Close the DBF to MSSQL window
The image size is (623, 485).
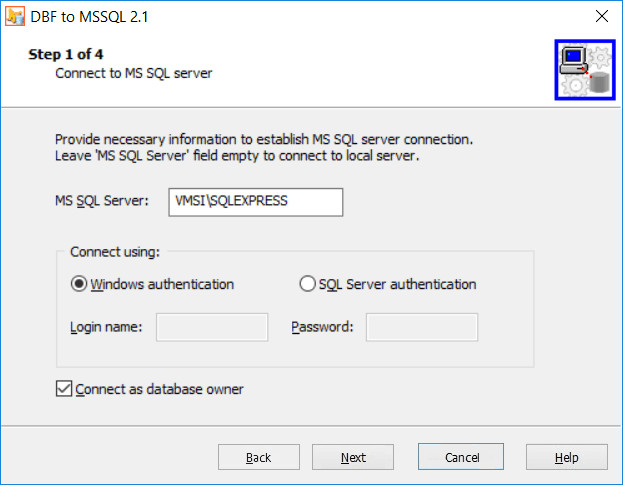(x=602, y=16)
